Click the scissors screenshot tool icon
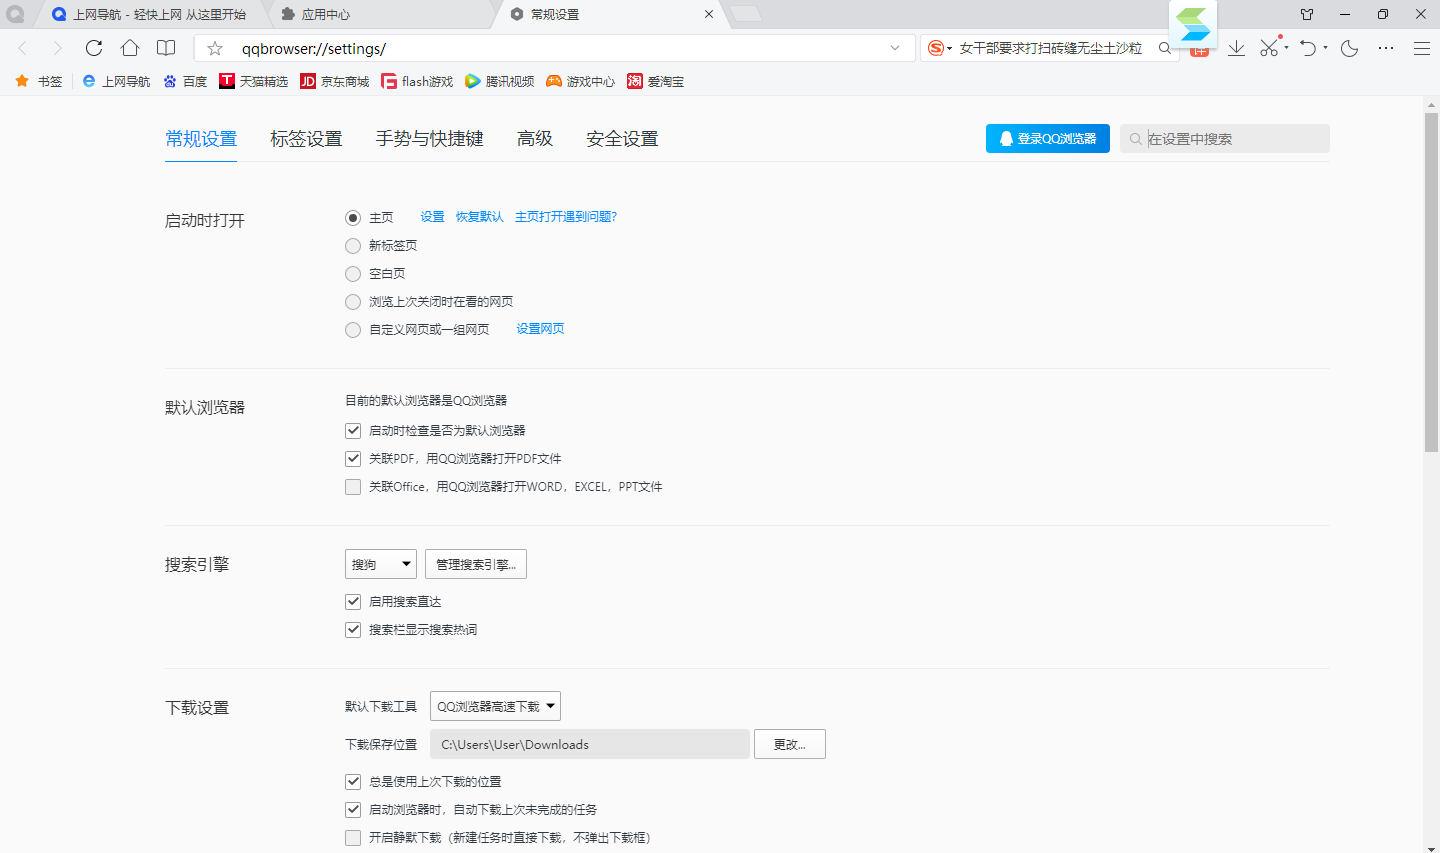The width and height of the screenshot is (1440, 853). 1268,48
